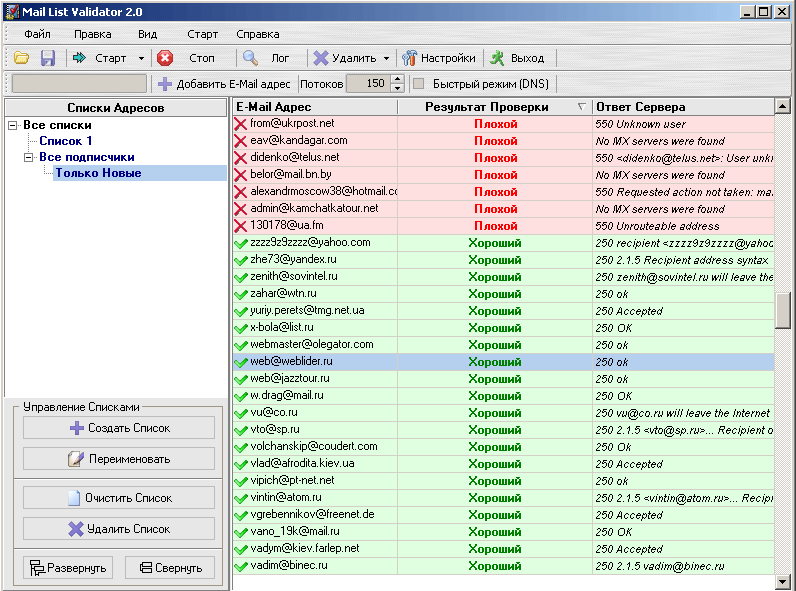
Task: Click green check icon for x-bola@list.ru
Action: [x=241, y=328]
